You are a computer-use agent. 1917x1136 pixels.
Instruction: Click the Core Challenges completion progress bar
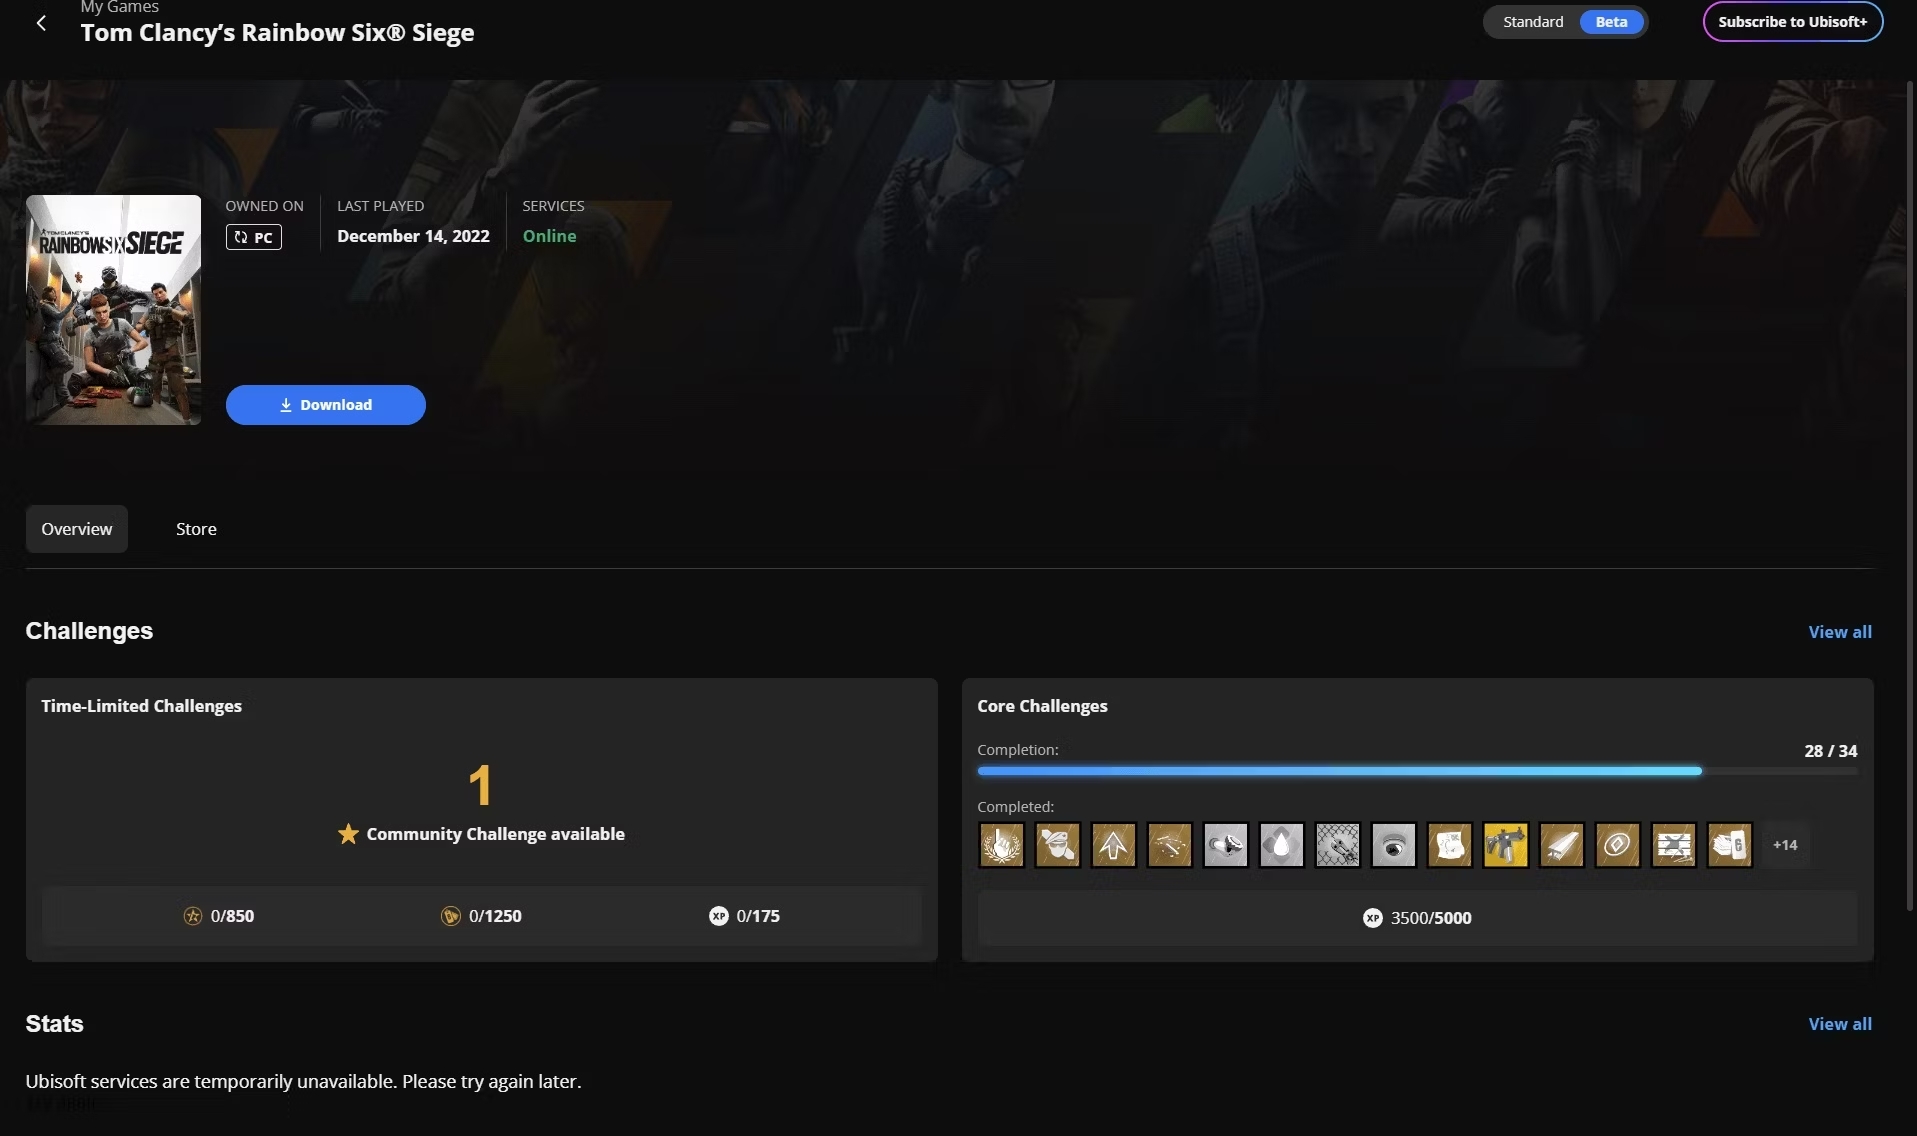(x=1416, y=771)
